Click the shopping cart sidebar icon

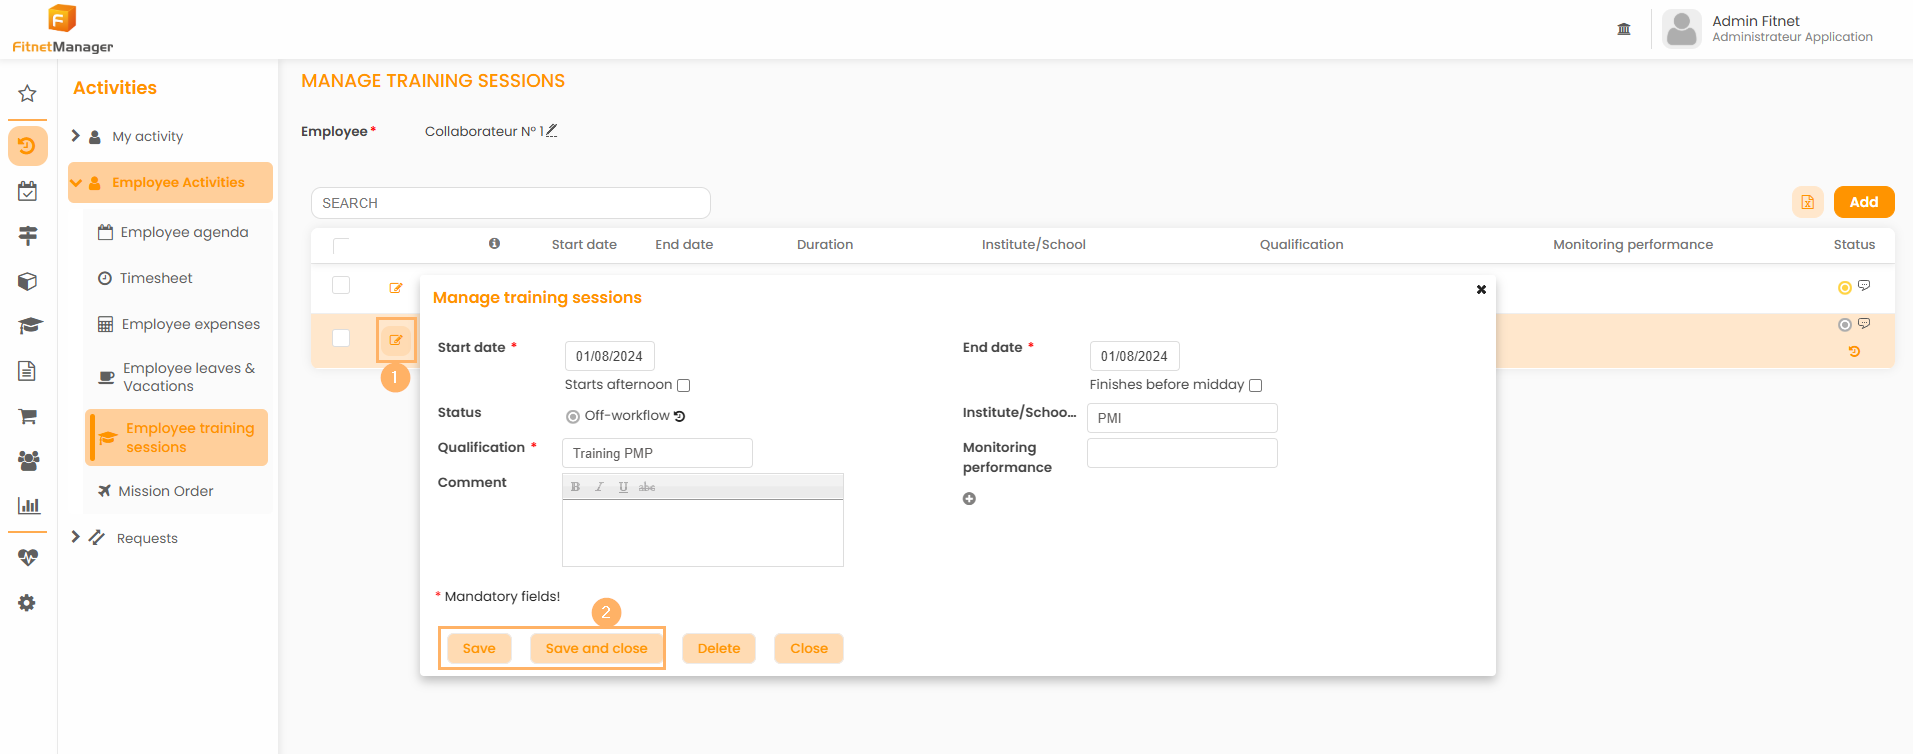click(27, 416)
